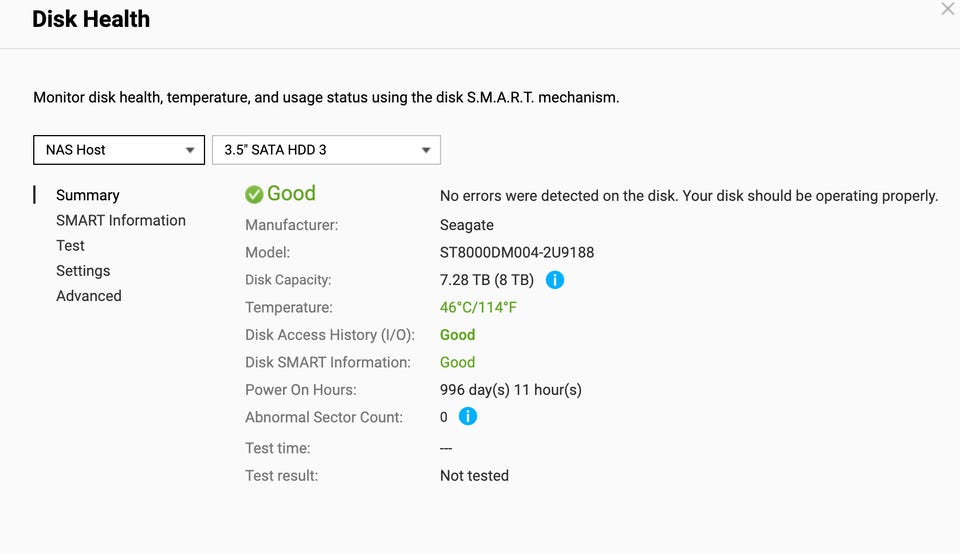Click the Disk Health title
The image size is (960, 554).
91,19
